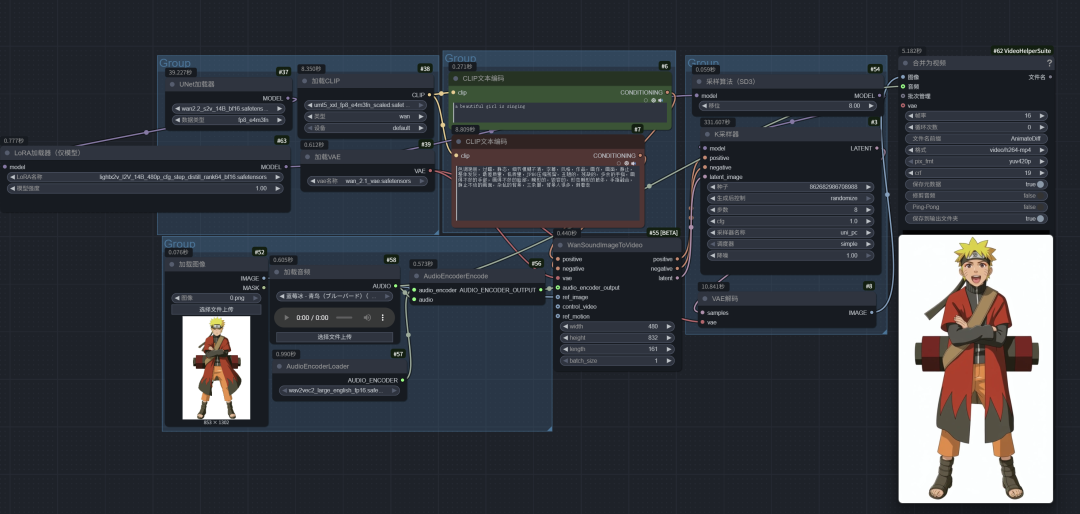Image resolution: width=1080 pixels, height=514 pixels.
Task: Click the help question mark on VideoHelperSuite node
Action: [1049, 63]
